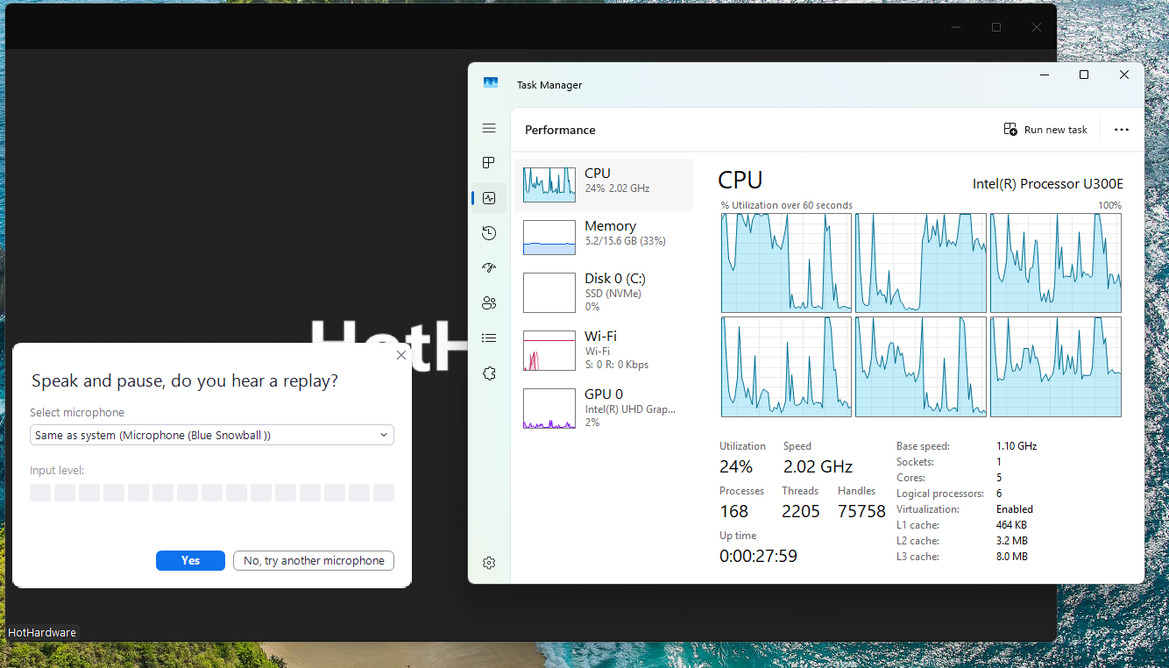Click the Intel(R) Processor U300E label

coord(1047,184)
